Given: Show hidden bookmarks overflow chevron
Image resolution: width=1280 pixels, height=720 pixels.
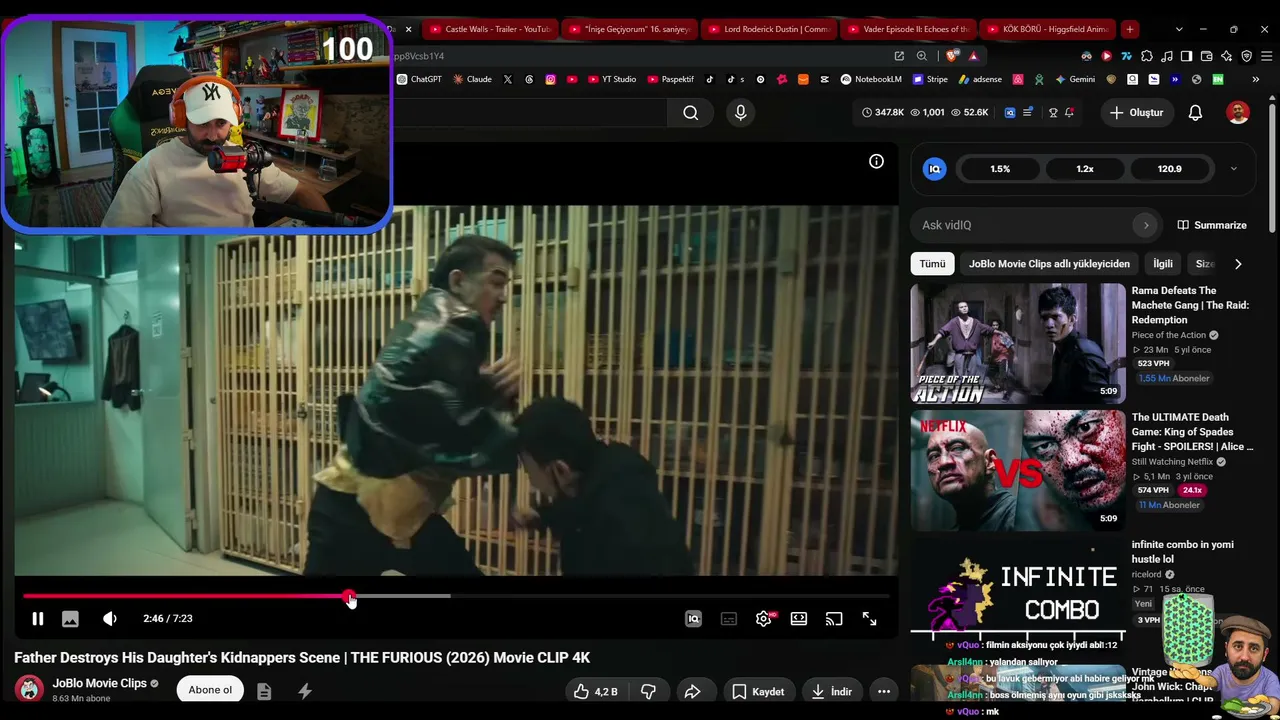Looking at the screenshot, I should pyautogui.click(x=1255, y=79).
